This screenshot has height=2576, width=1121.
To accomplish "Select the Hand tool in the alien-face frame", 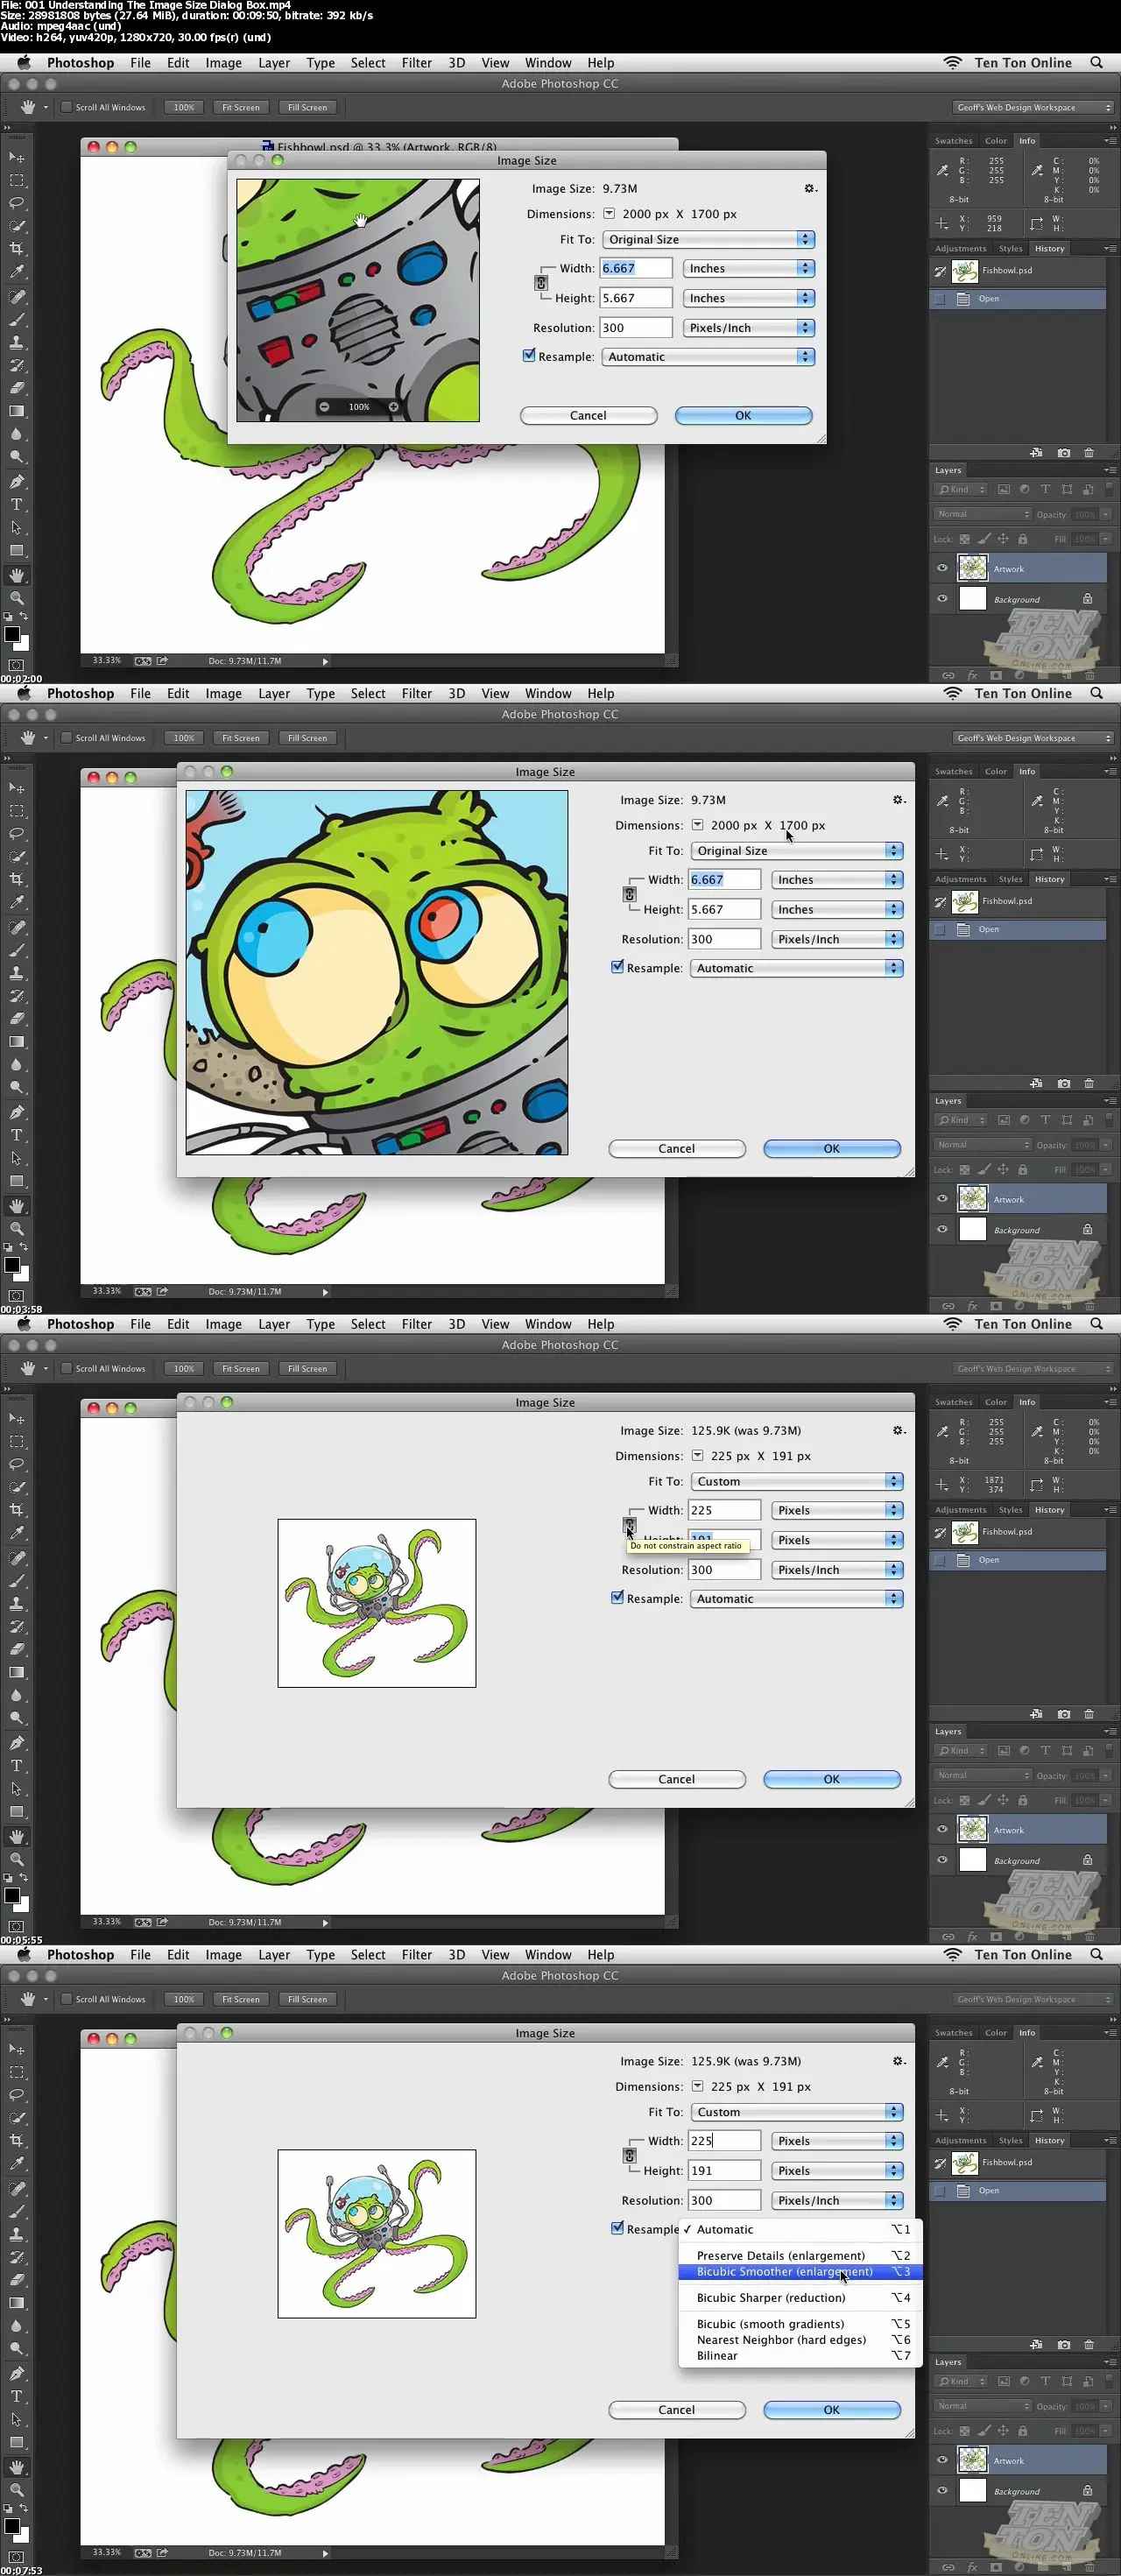I will click(17, 1206).
